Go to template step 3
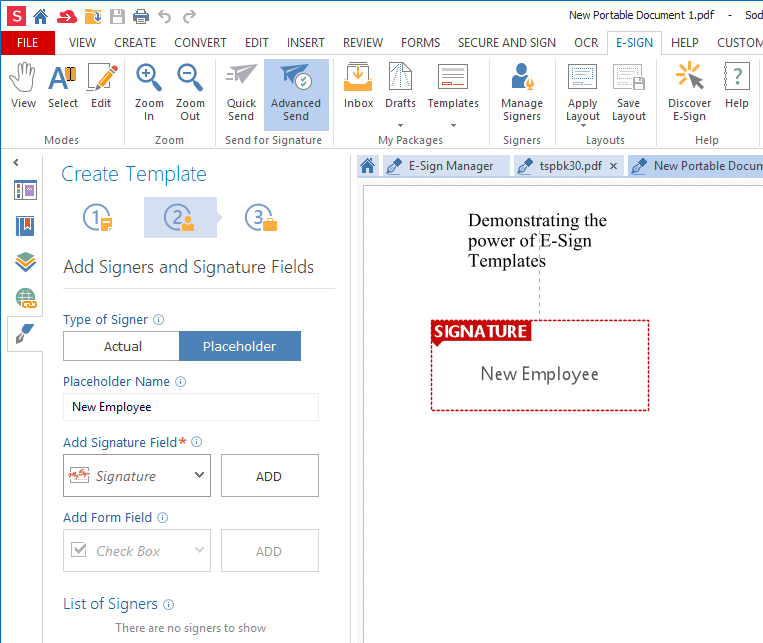Image resolution: width=763 pixels, height=643 pixels. coord(261,218)
